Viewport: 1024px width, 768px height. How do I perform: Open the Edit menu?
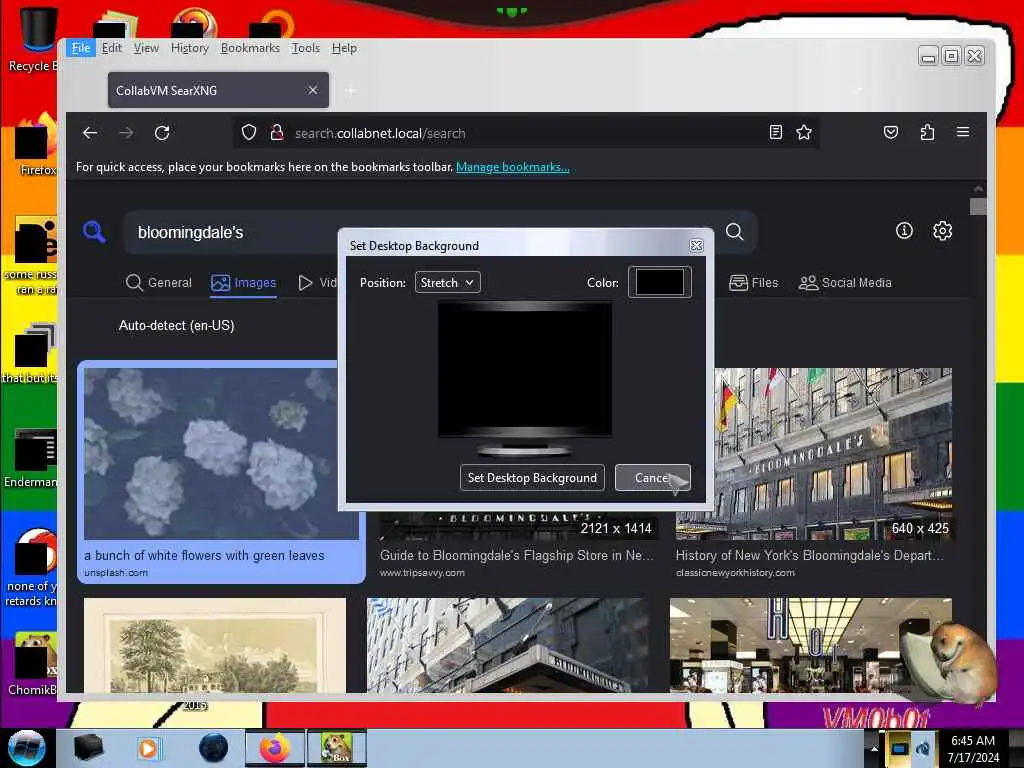pos(112,48)
